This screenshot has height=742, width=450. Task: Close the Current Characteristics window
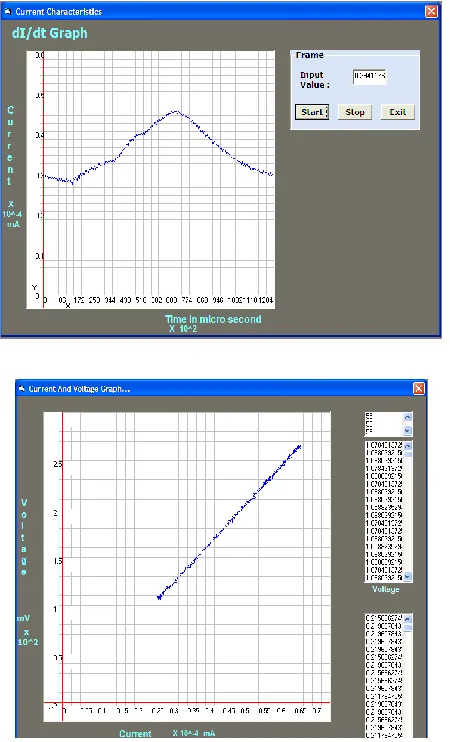[431, 11]
